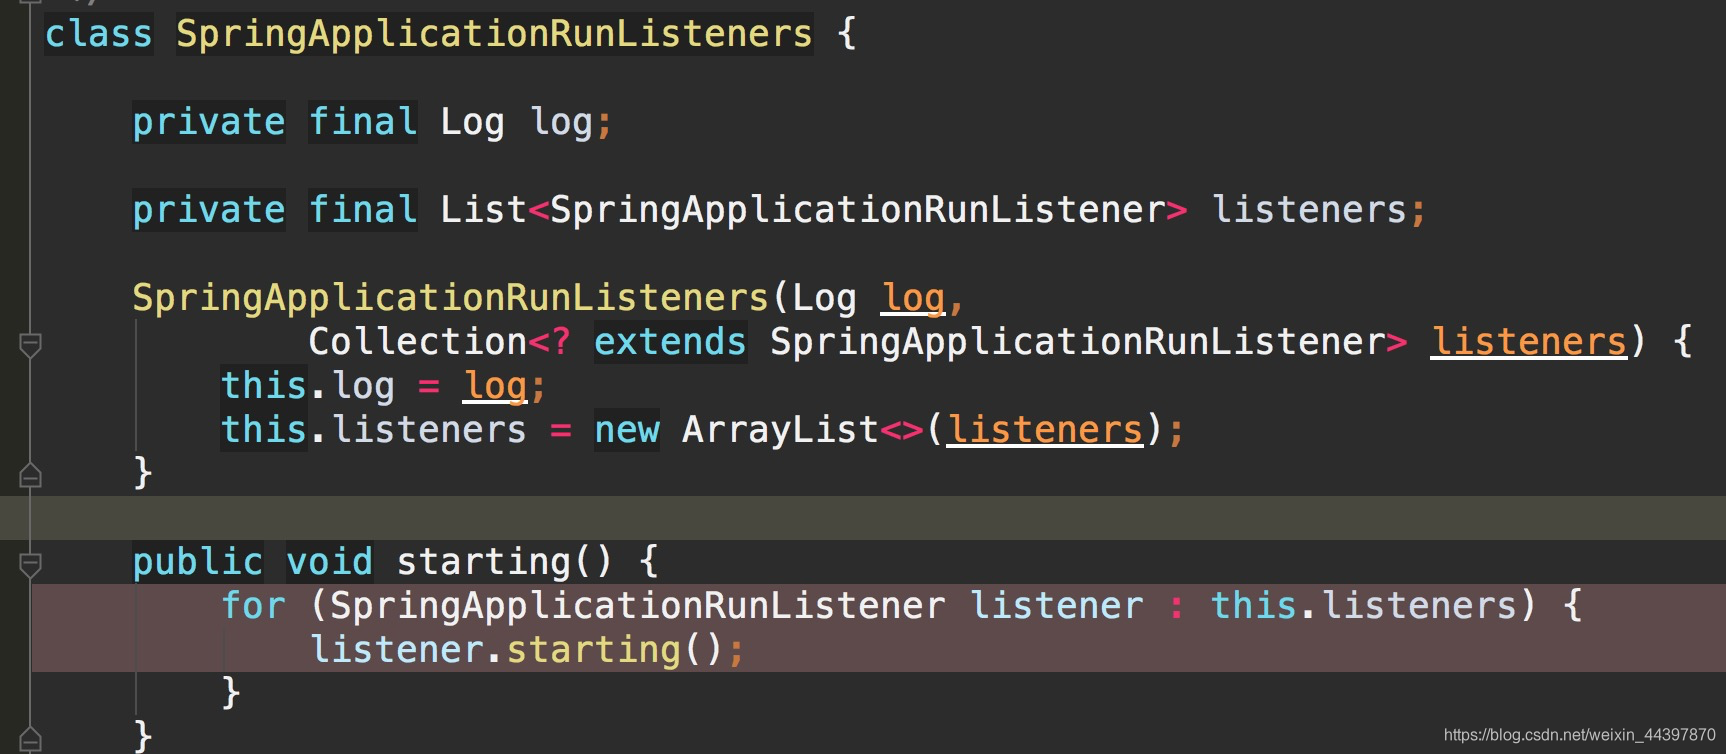Click 'this' in the this.log assignment

click(x=263, y=386)
